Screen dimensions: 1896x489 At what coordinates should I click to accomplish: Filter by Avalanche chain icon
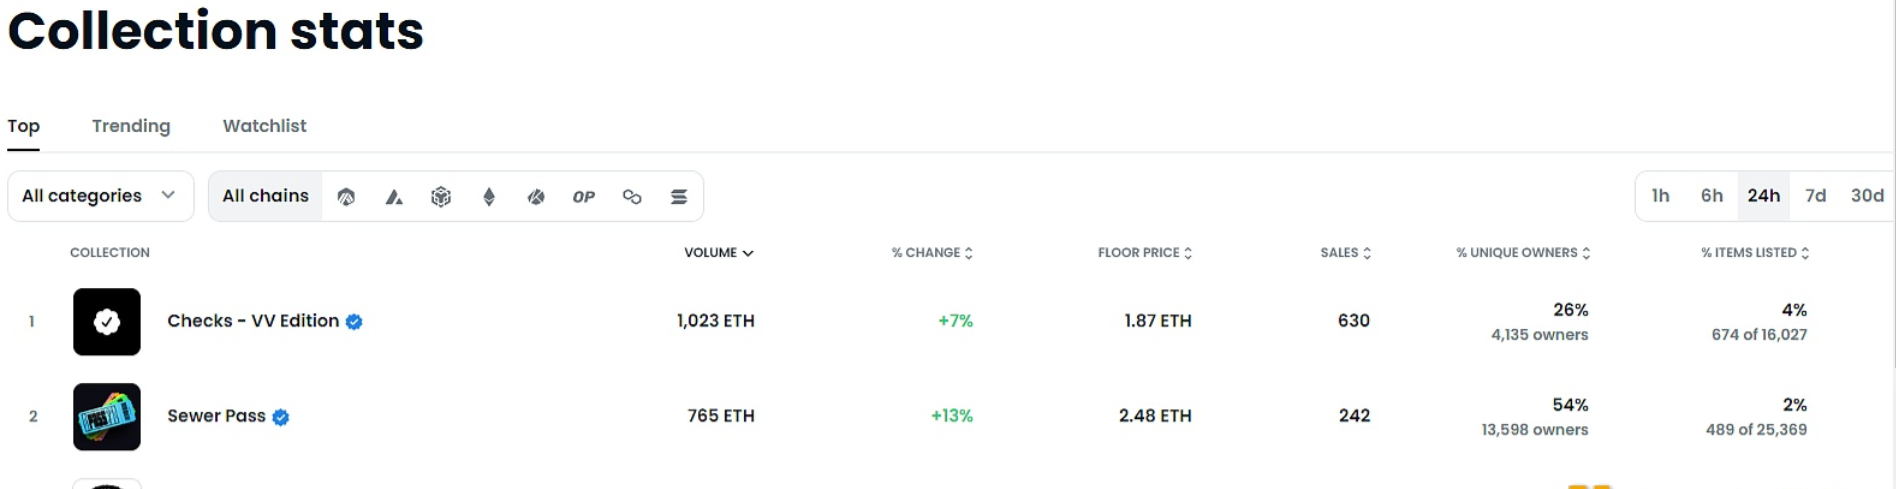click(394, 197)
